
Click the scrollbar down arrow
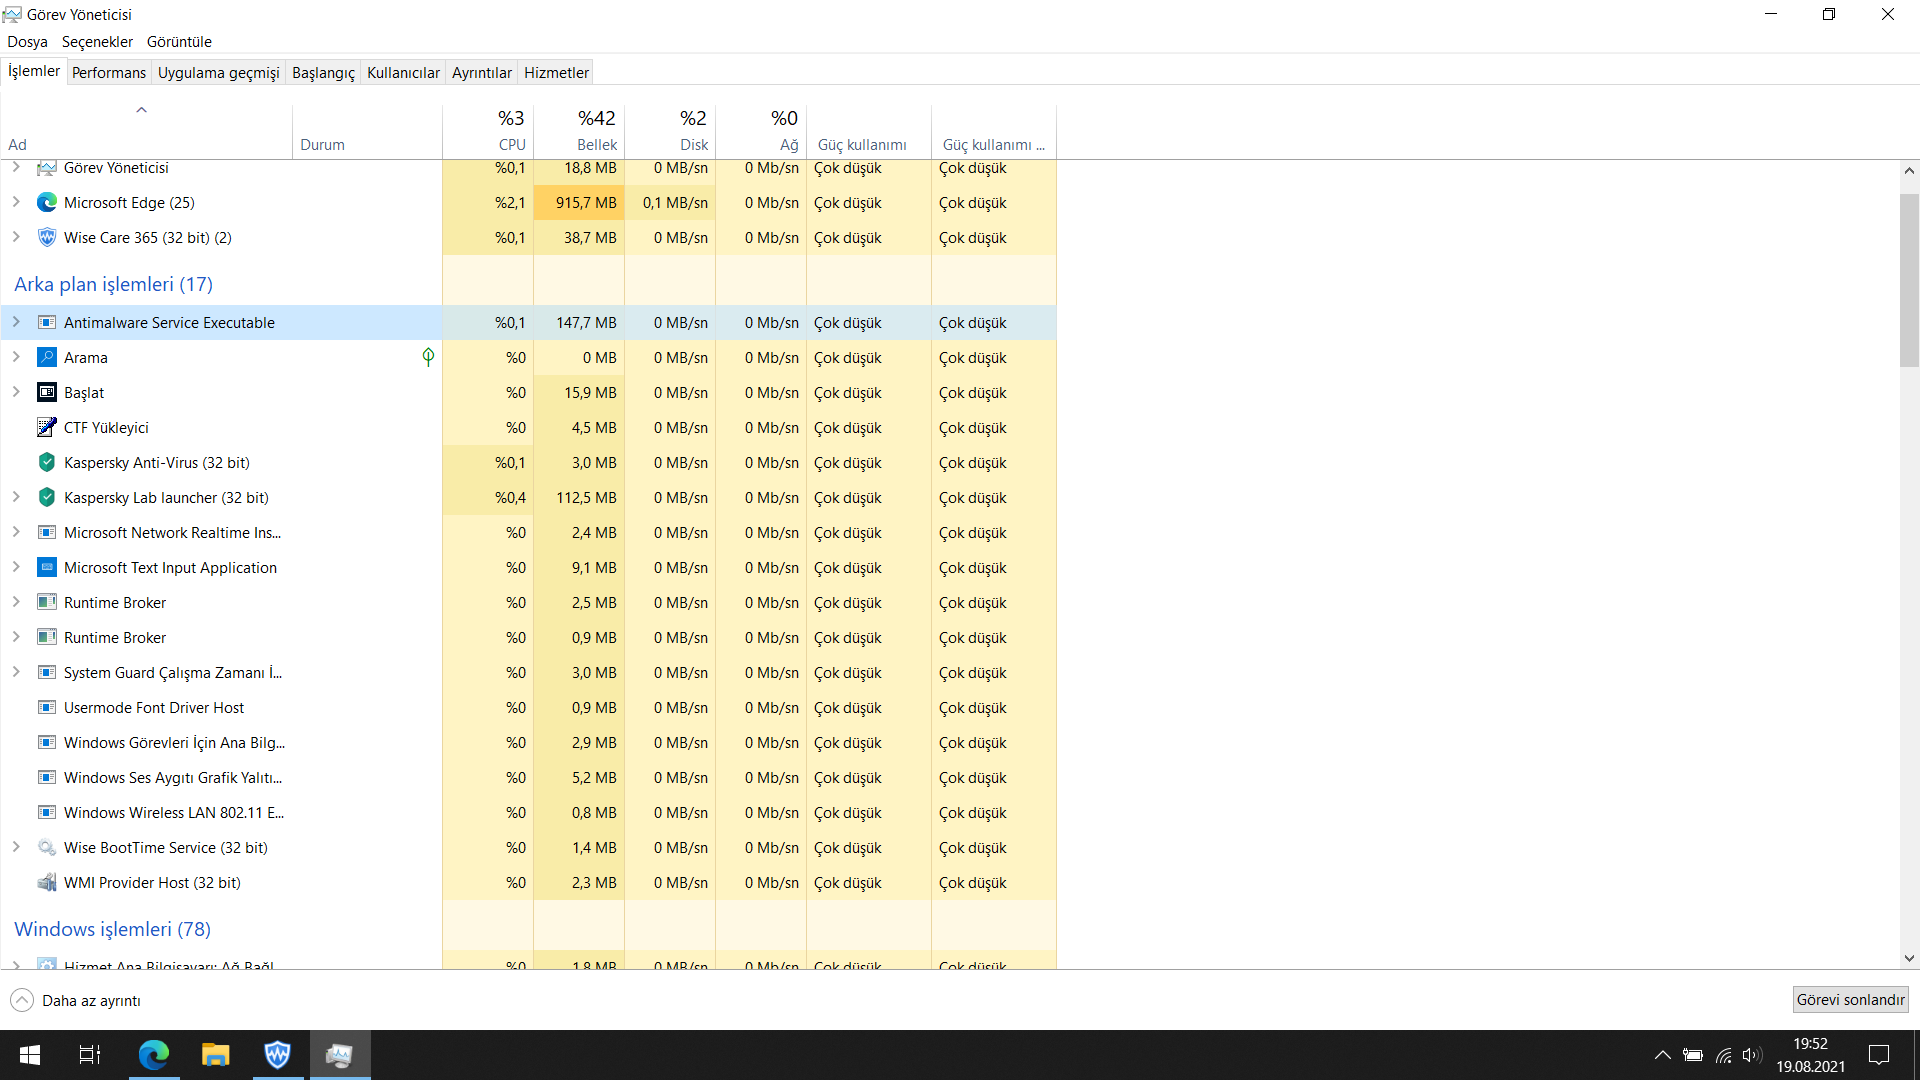(x=1909, y=958)
